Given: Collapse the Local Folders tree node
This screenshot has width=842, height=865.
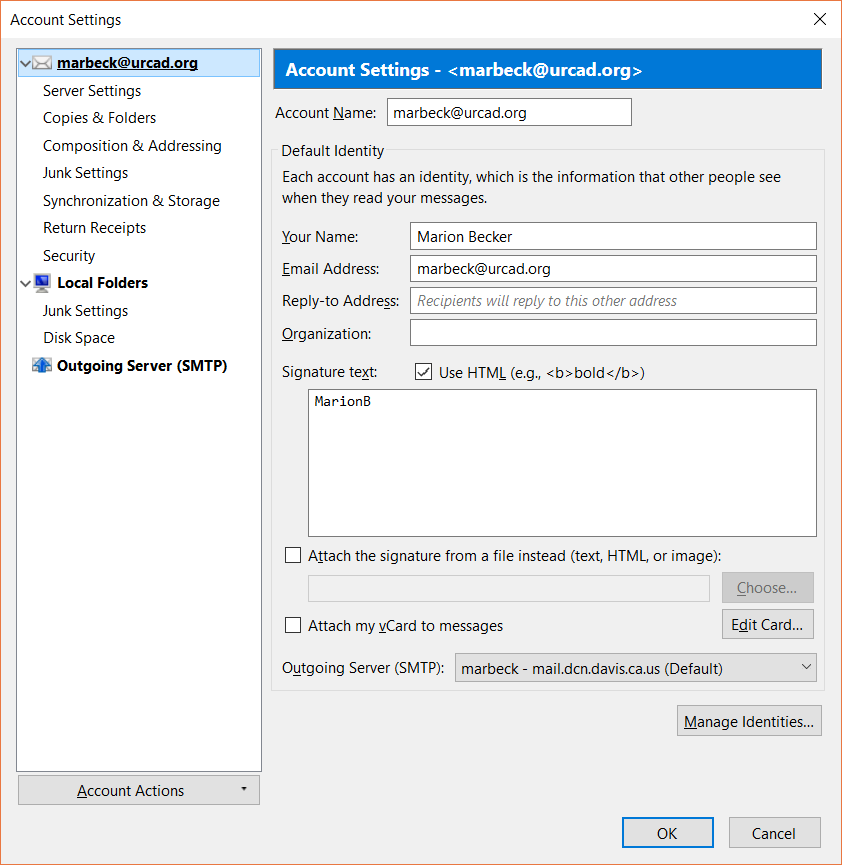Looking at the screenshot, I should (x=25, y=284).
